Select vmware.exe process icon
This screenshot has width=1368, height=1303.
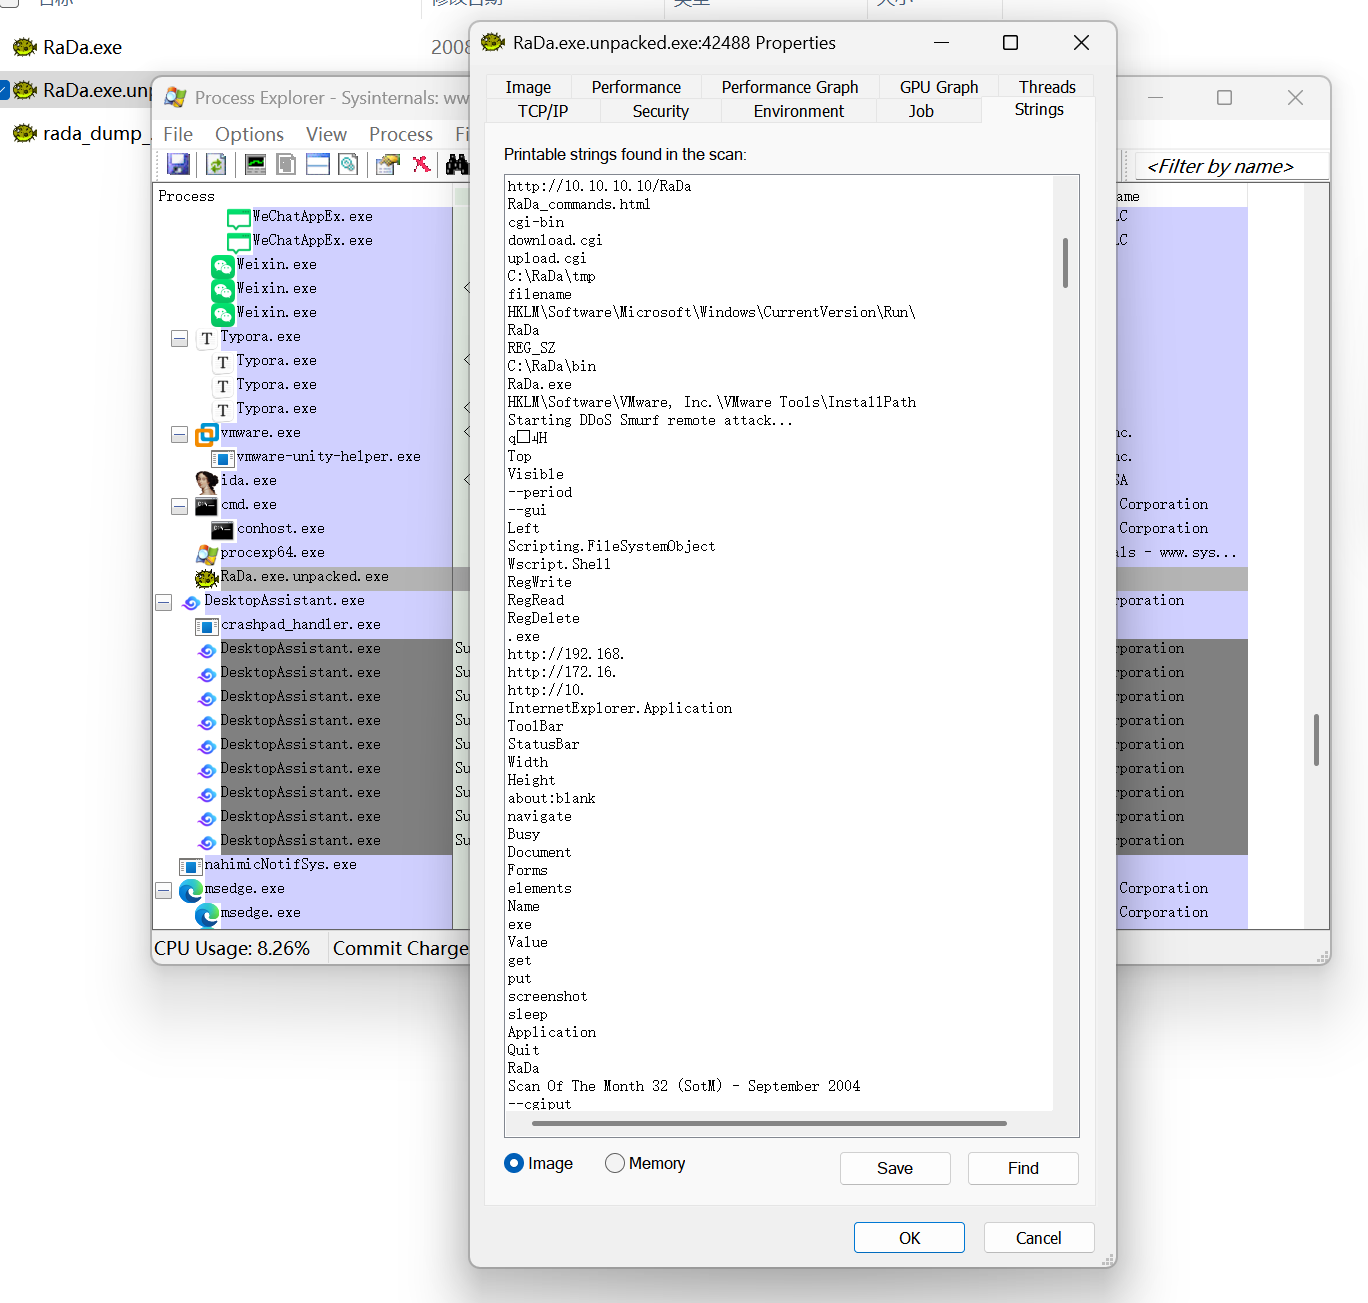tap(207, 434)
